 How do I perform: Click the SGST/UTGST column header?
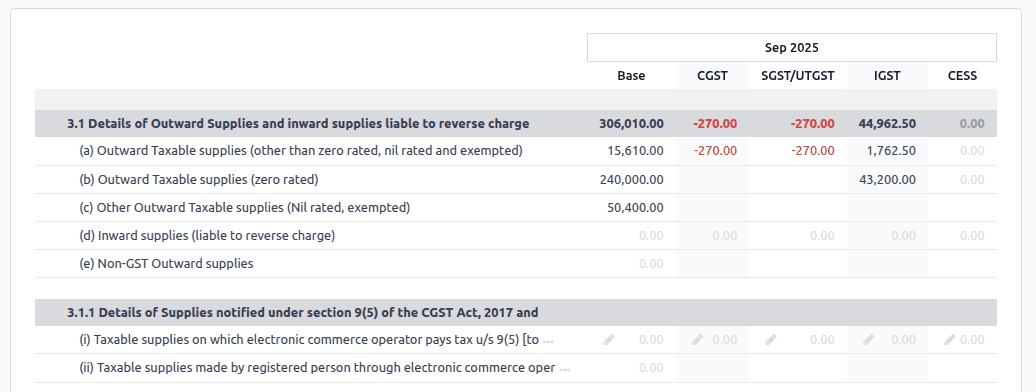coord(797,75)
